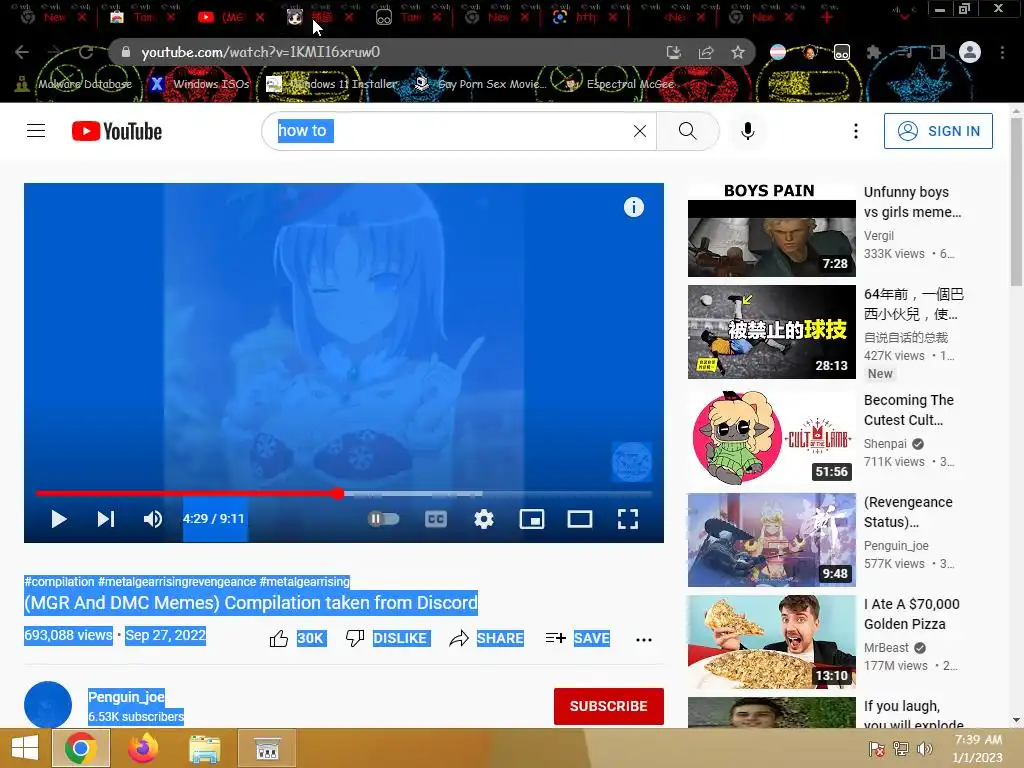Screen dimensions: 1024x768
Task: Start voice search with the microphone
Action: click(748, 131)
